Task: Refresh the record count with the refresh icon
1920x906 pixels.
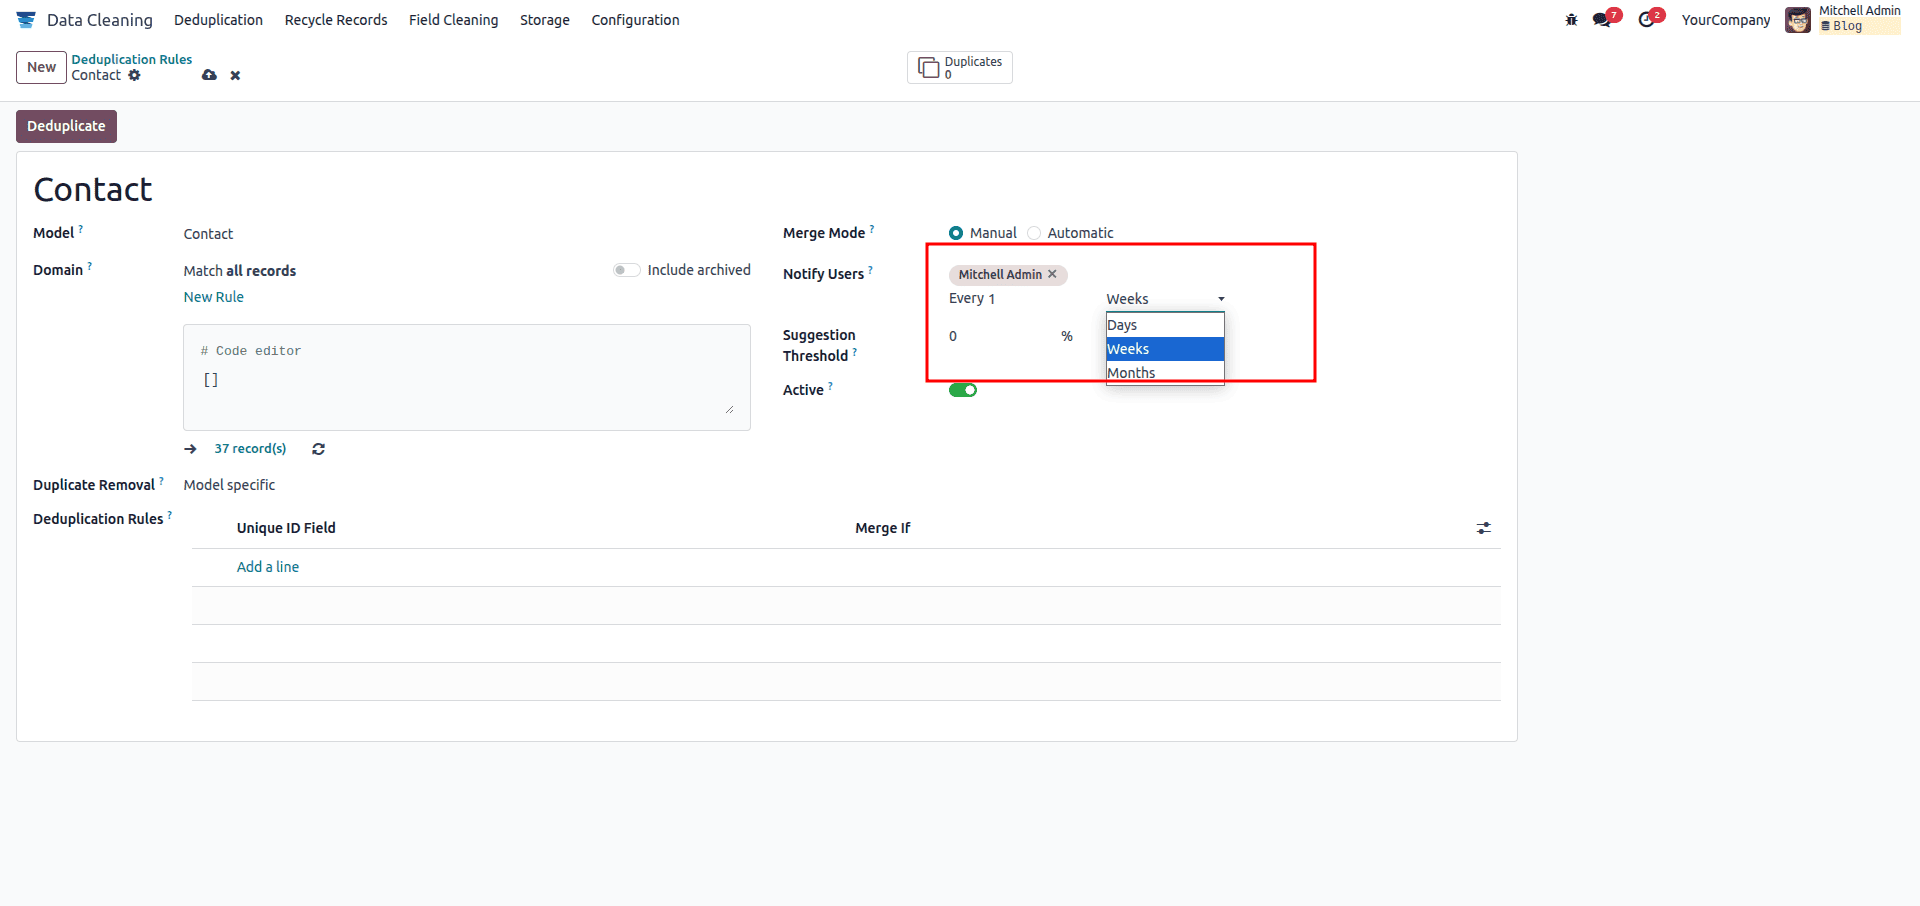Action: [318, 449]
